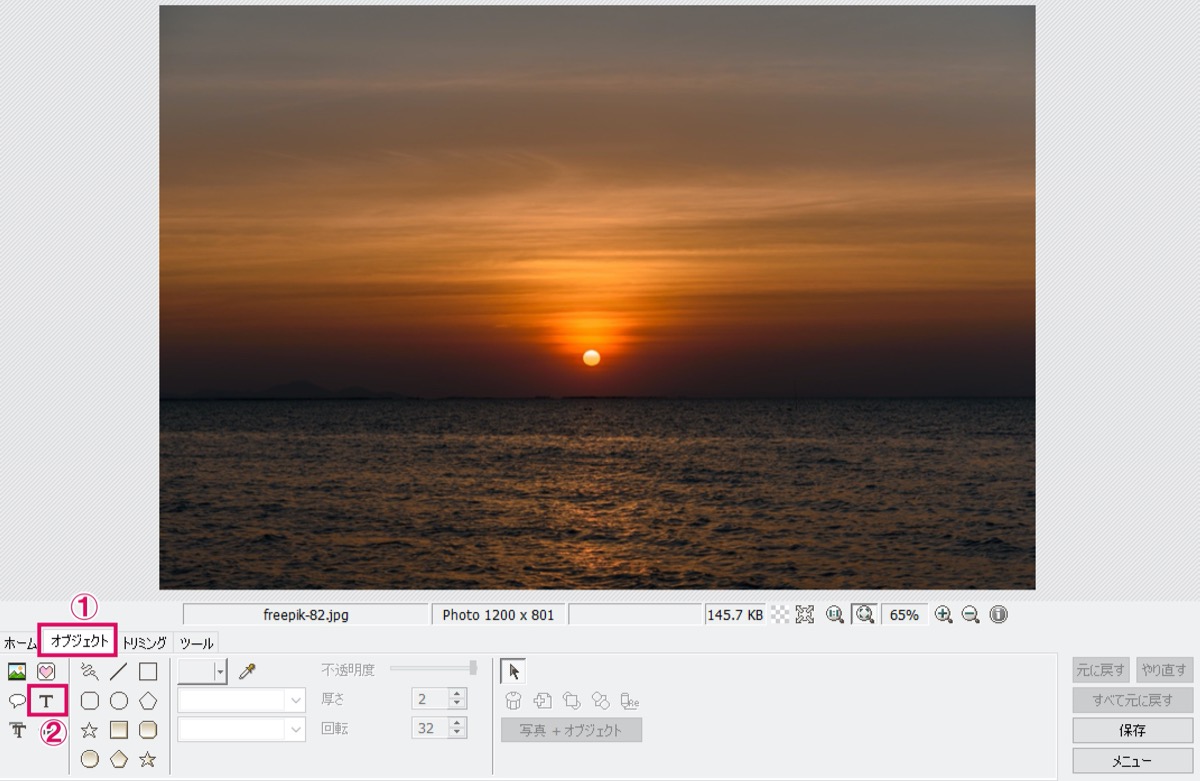Image resolution: width=1200 pixels, height=781 pixels.
Task: Open the heart clipart icon
Action: (x=46, y=672)
